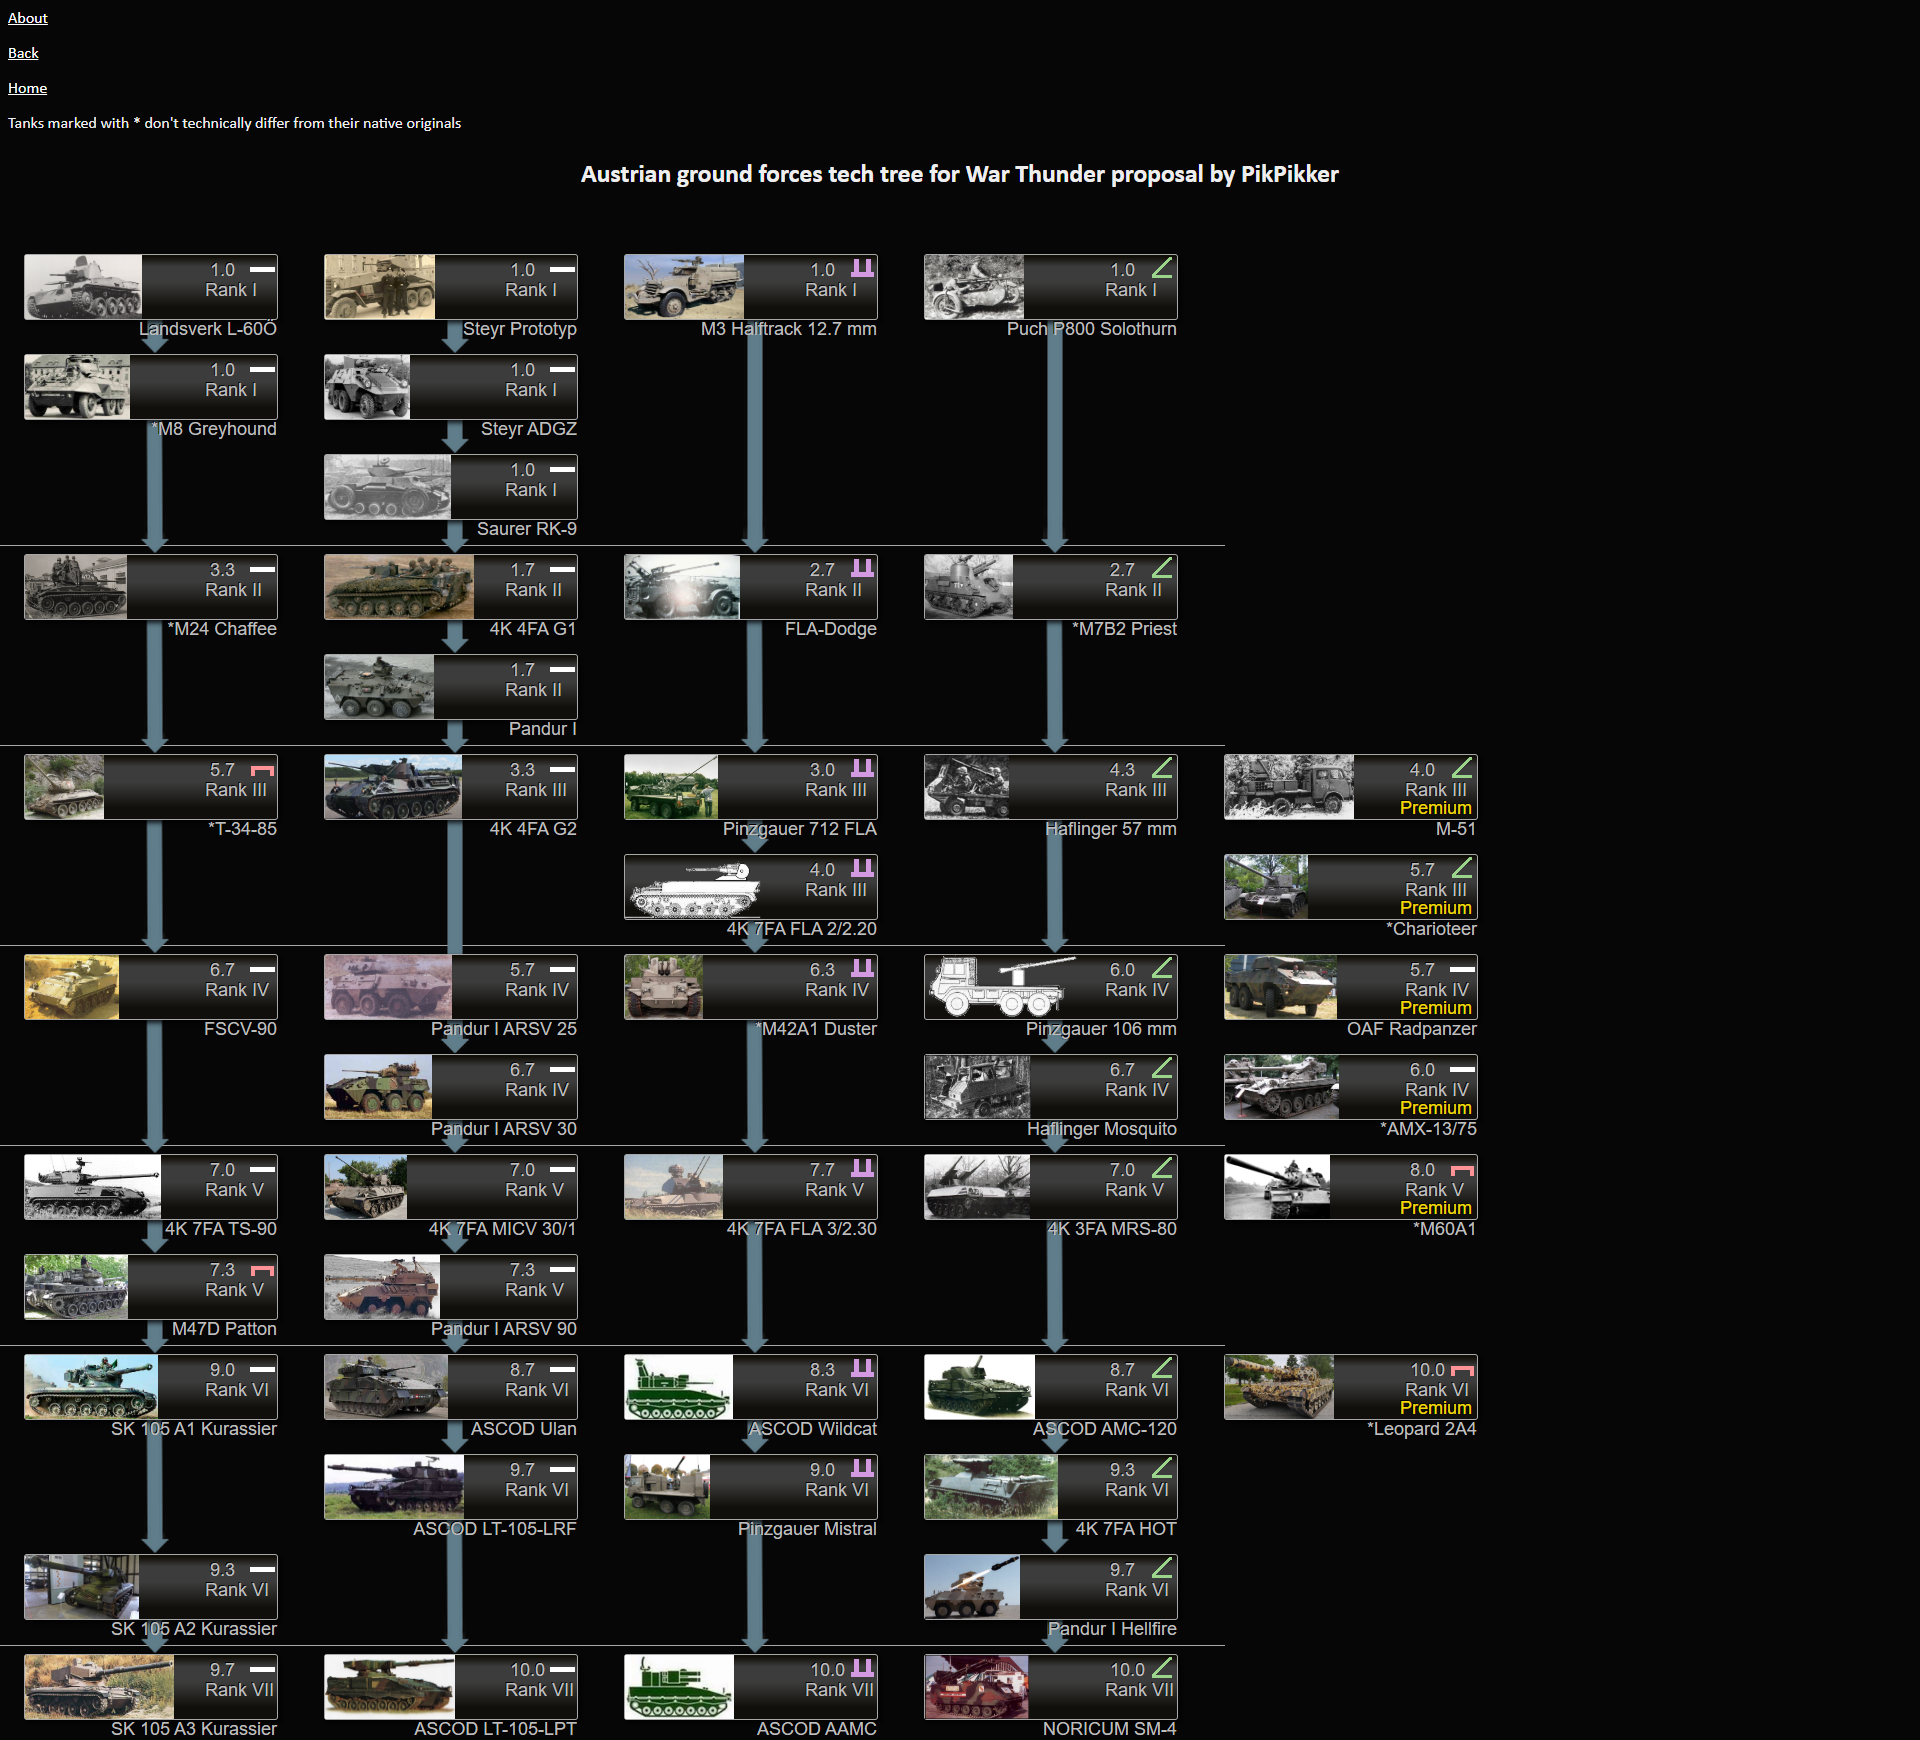Viewport: 1920px width, 1740px height.
Task: Click the Saurer RK-9 thumbnail
Action: click(x=387, y=487)
